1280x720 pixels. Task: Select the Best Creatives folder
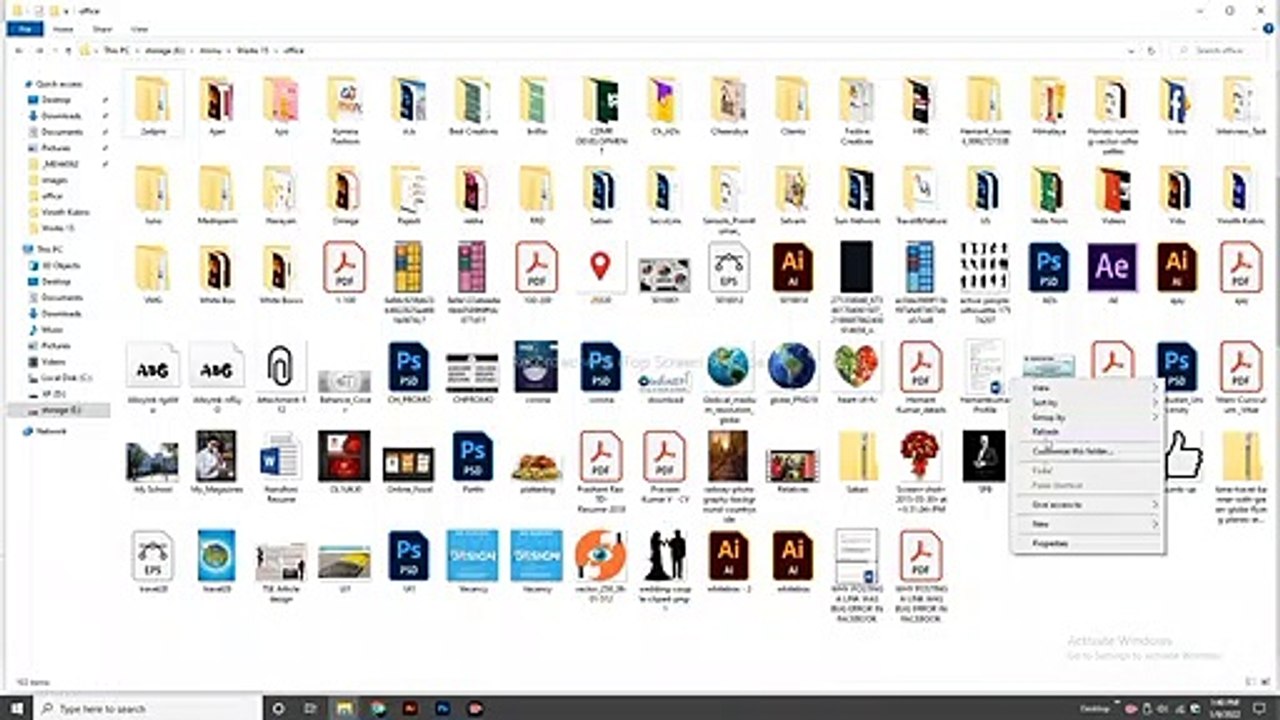472,106
